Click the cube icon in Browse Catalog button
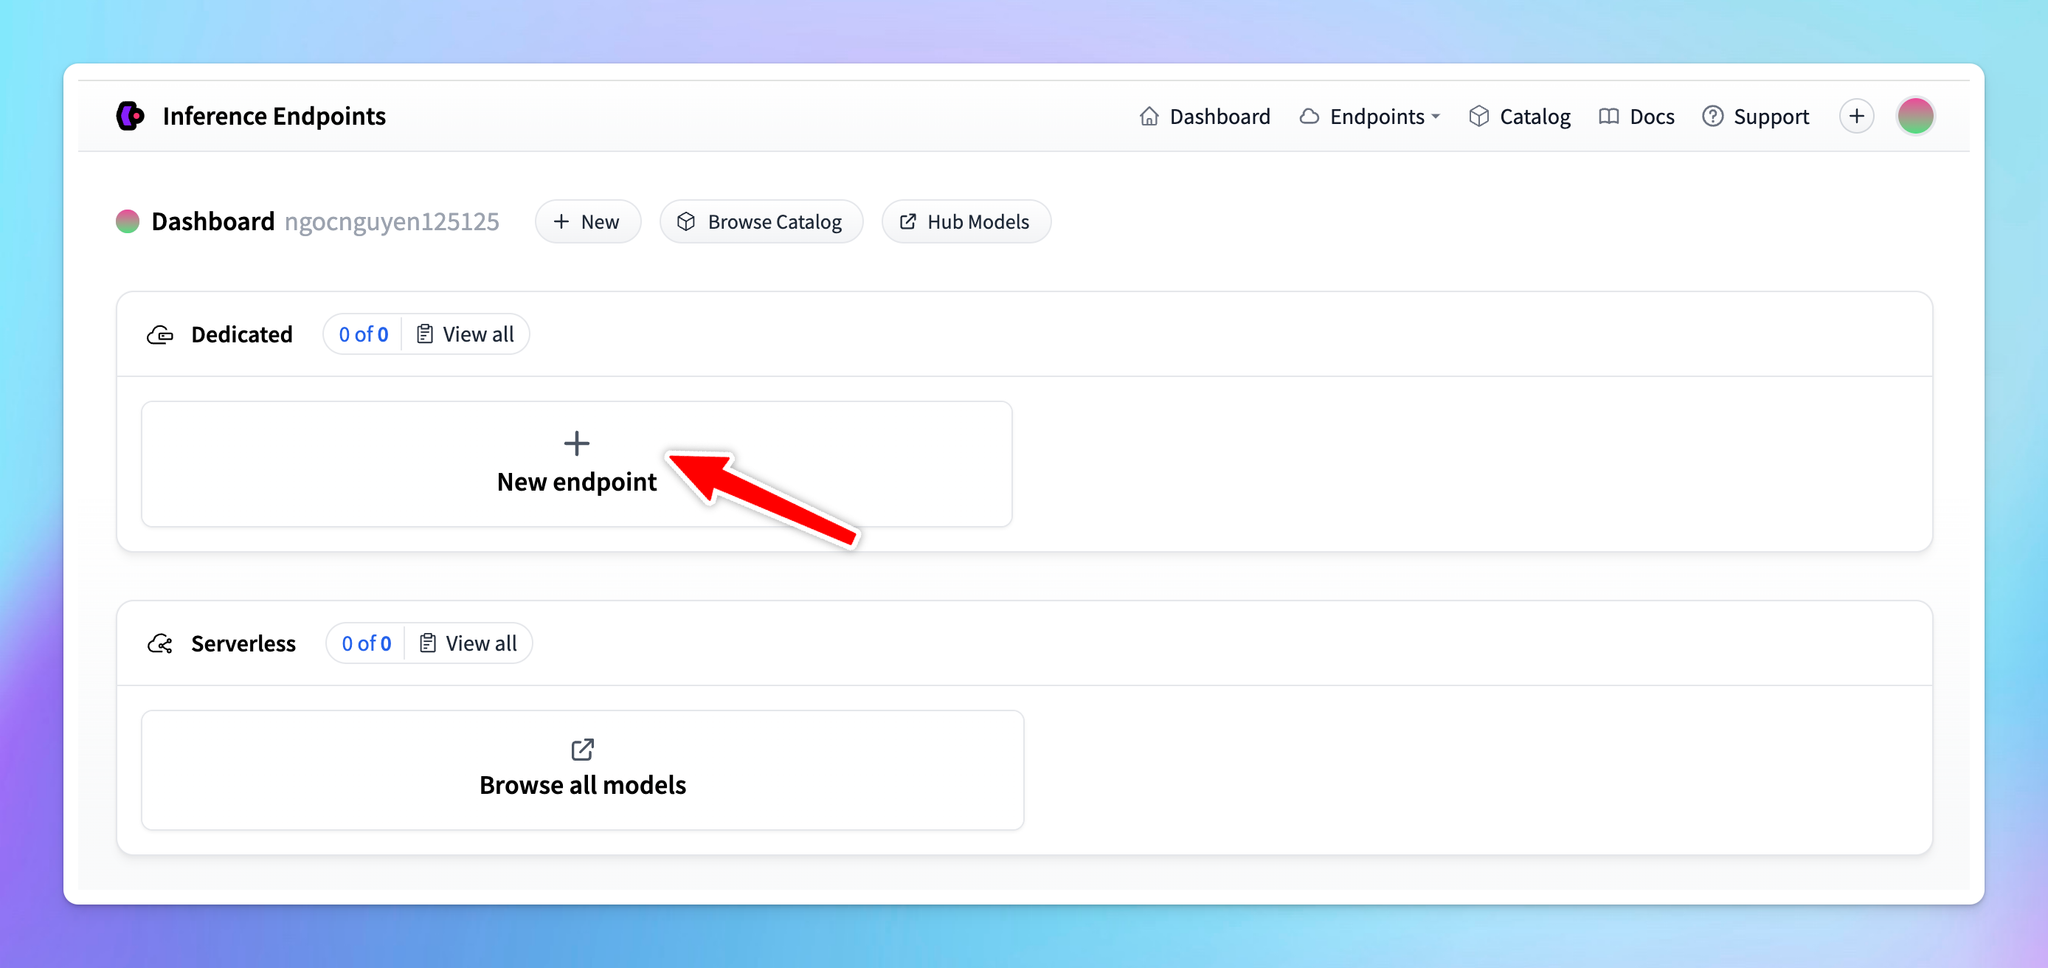This screenshot has width=2048, height=968. point(686,222)
